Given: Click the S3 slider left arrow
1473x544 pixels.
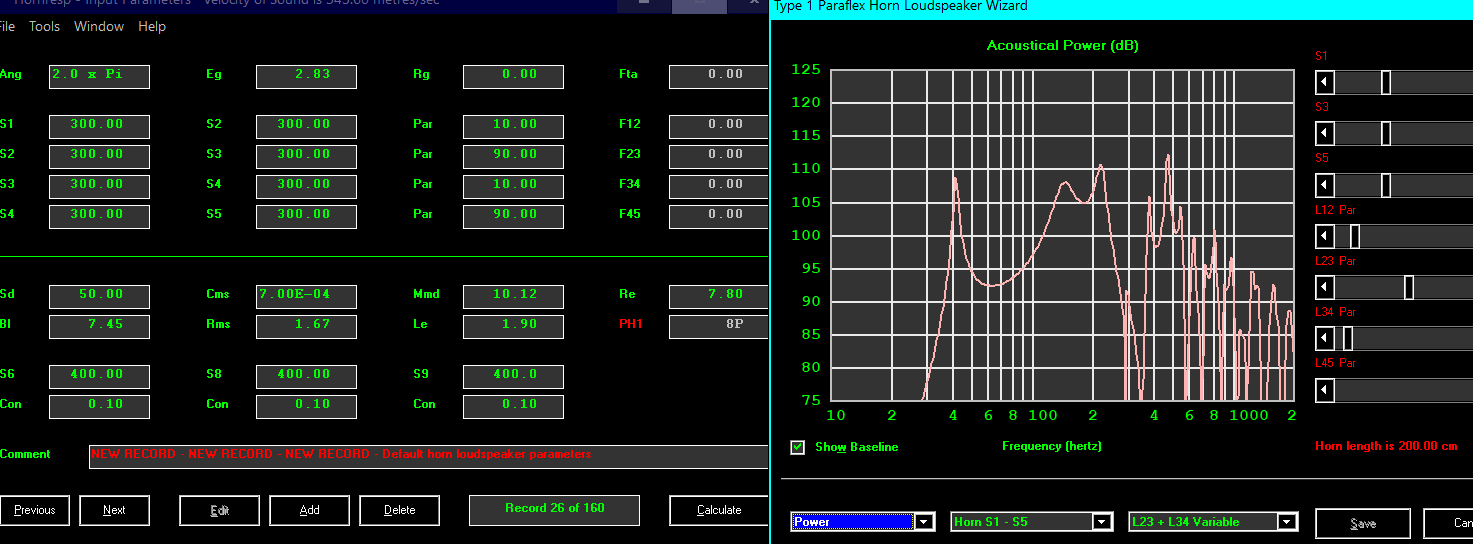Looking at the screenshot, I should click(1325, 133).
